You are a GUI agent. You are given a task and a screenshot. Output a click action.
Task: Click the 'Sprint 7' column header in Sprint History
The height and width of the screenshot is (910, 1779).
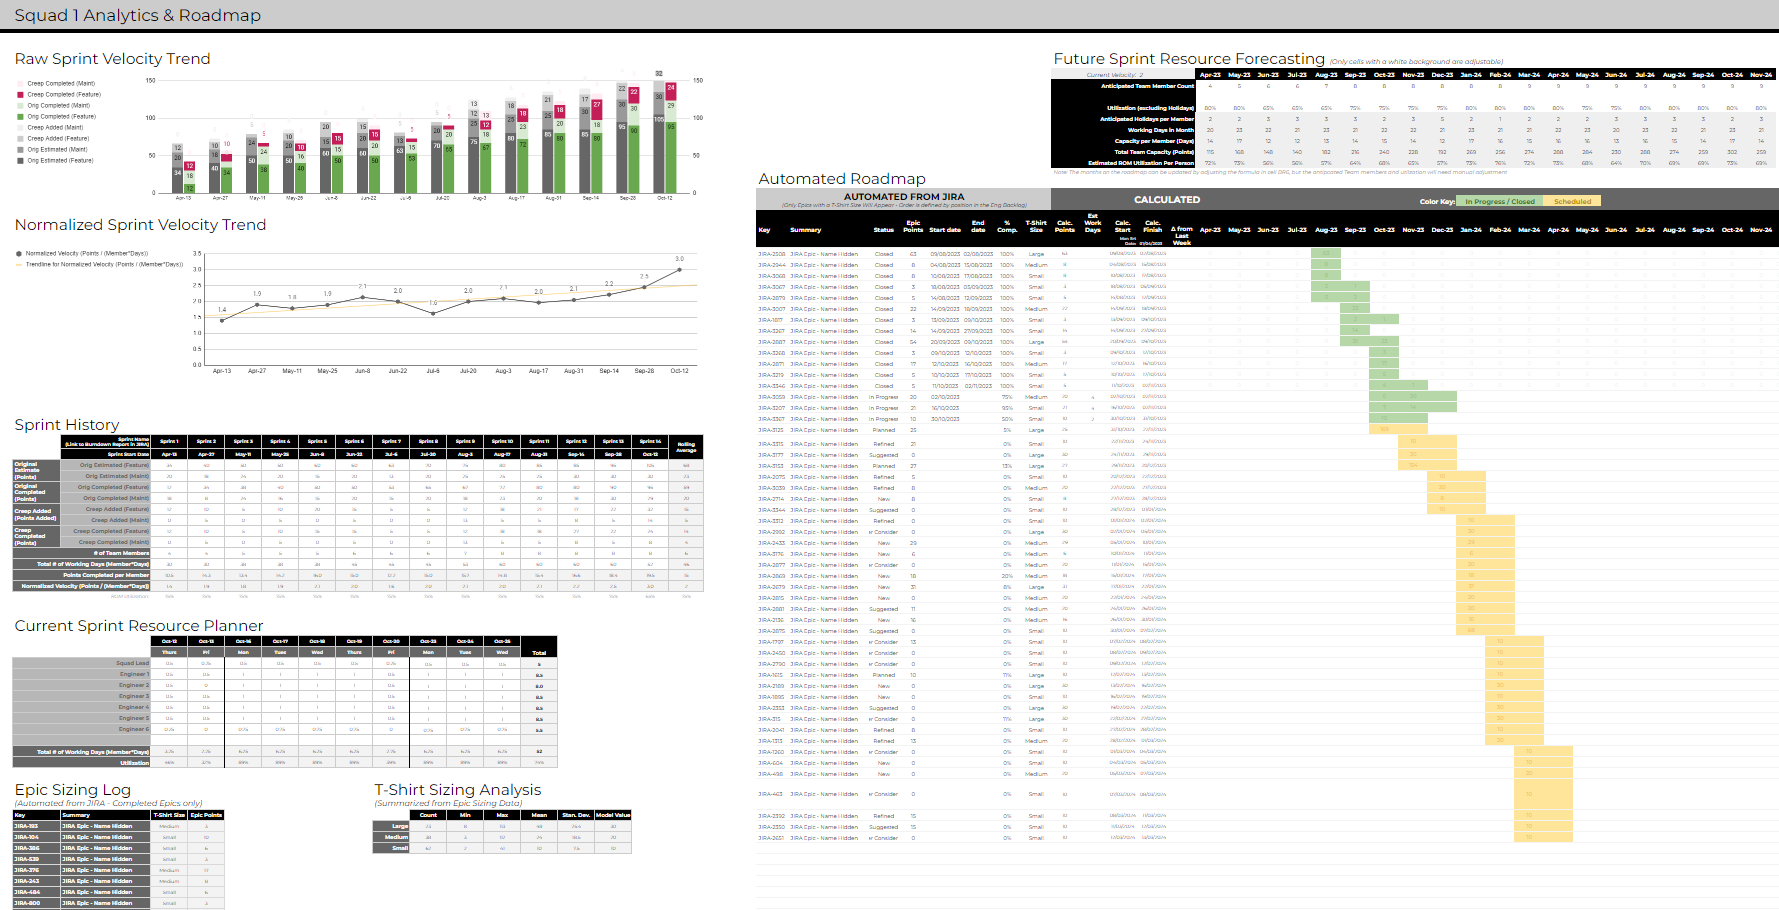tap(392, 441)
